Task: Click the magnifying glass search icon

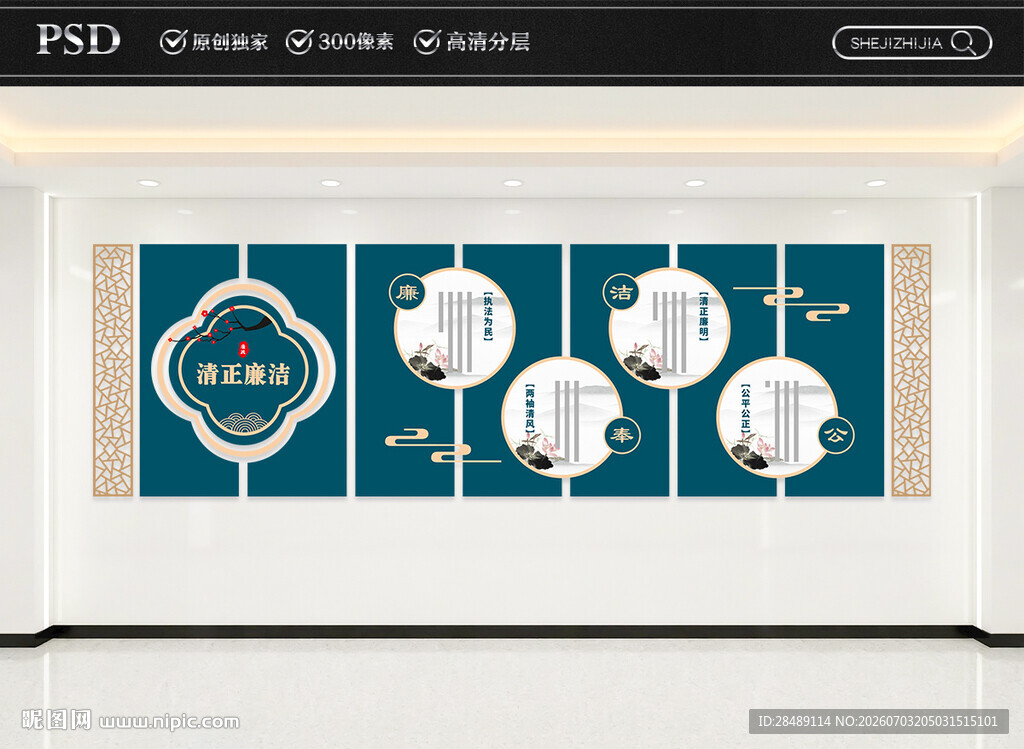Action: [963, 43]
